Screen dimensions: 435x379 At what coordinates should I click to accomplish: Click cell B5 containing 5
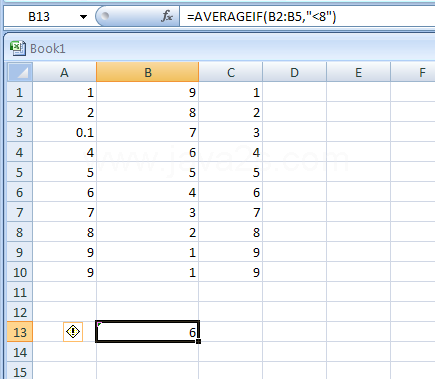click(148, 172)
